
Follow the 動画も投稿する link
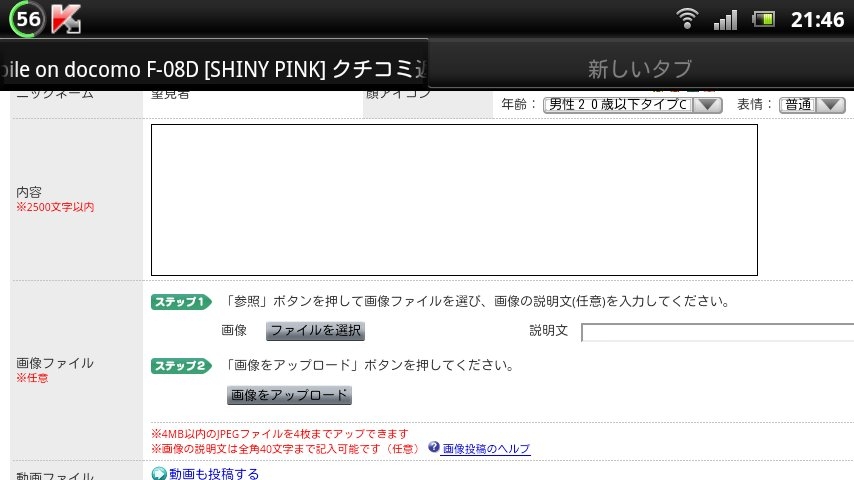[x=214, y=473]
